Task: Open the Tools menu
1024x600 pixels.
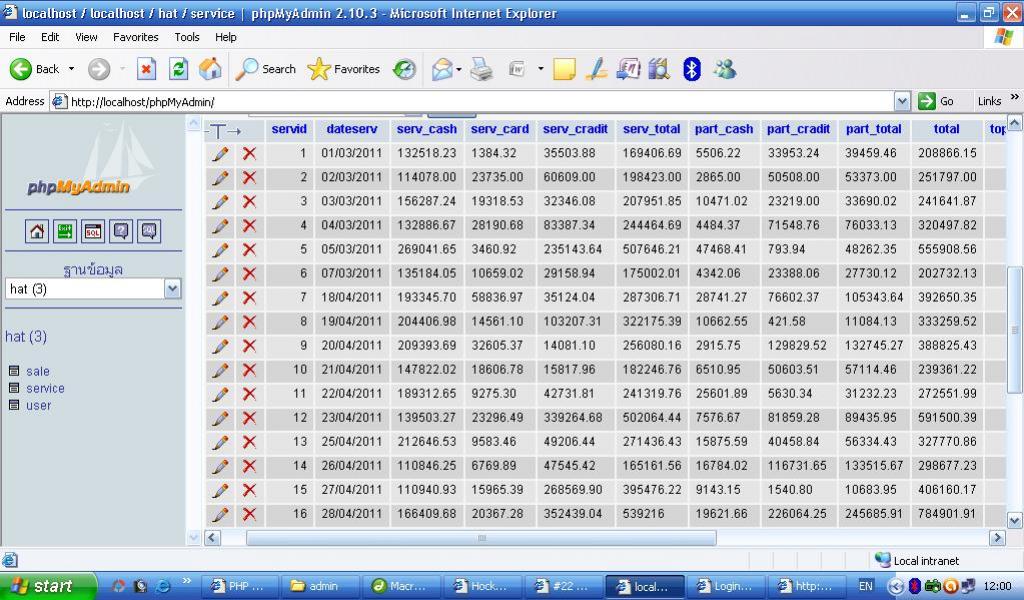Action: (187, 37)
